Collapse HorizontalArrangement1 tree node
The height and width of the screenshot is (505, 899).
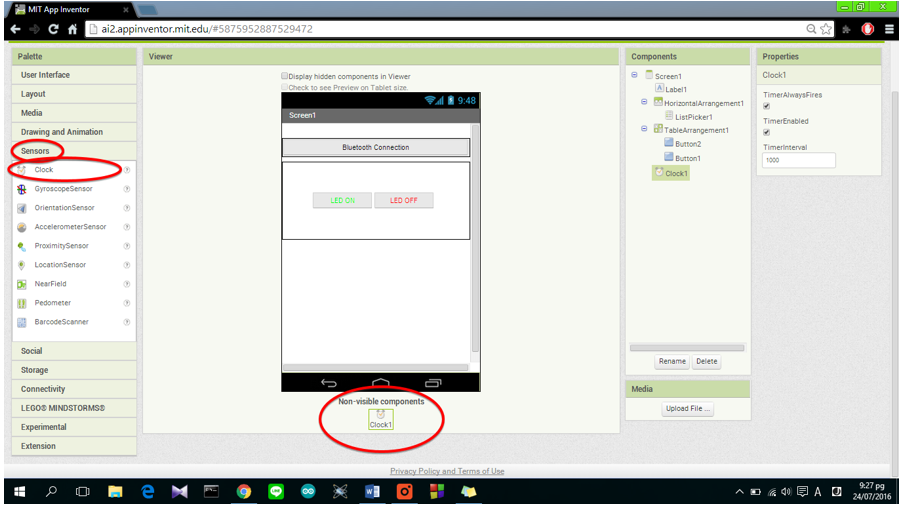pyautogui.click(x=644, y=102)
